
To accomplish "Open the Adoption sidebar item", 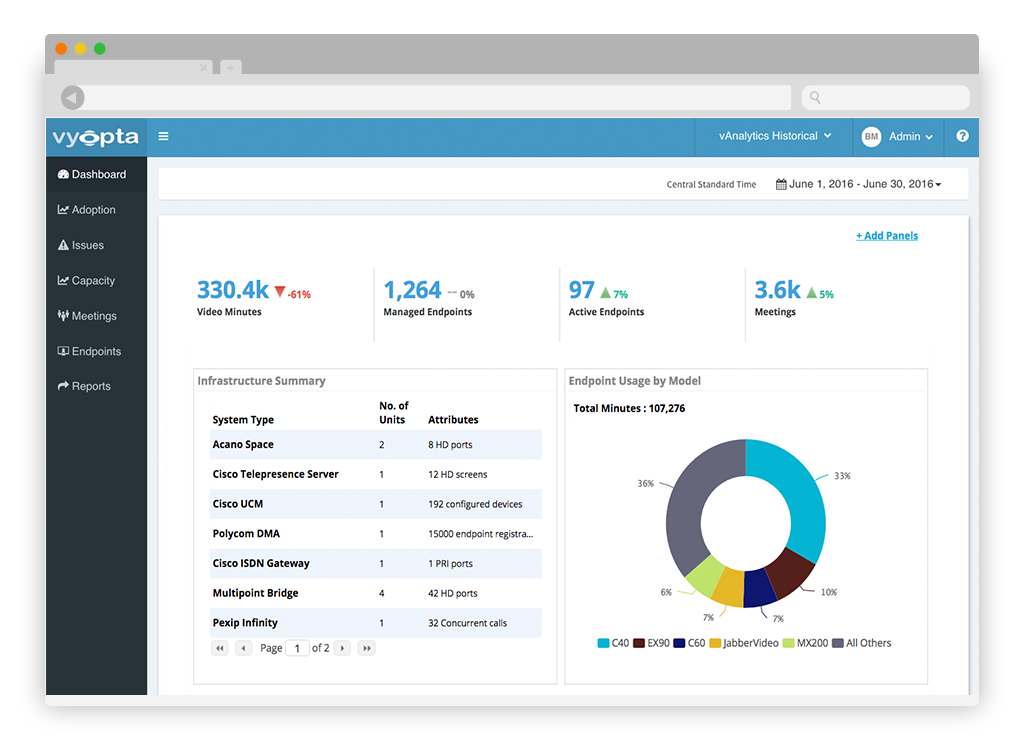I will tap(97, 210).
